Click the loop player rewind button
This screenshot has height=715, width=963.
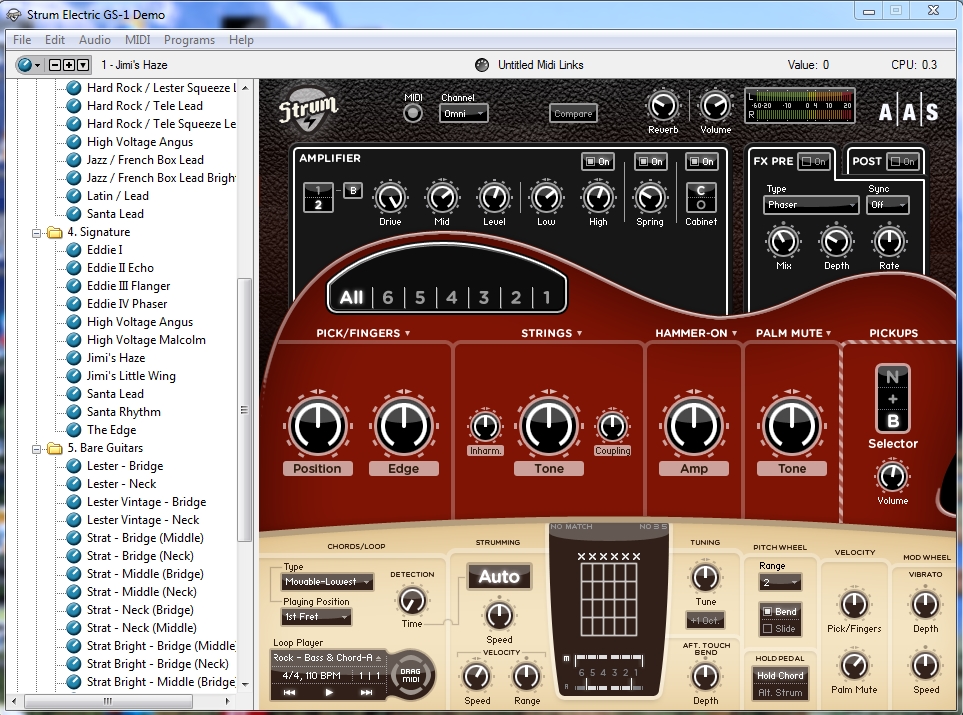point(289,692)
